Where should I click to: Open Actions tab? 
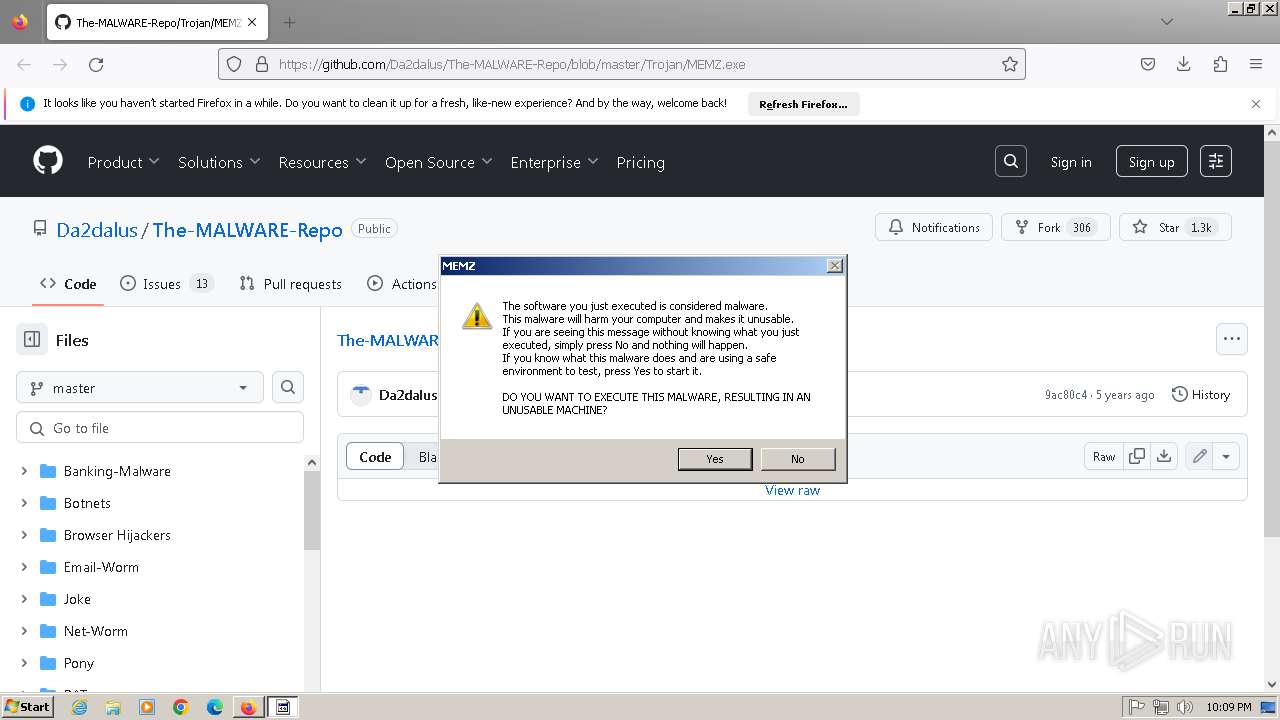402,284
